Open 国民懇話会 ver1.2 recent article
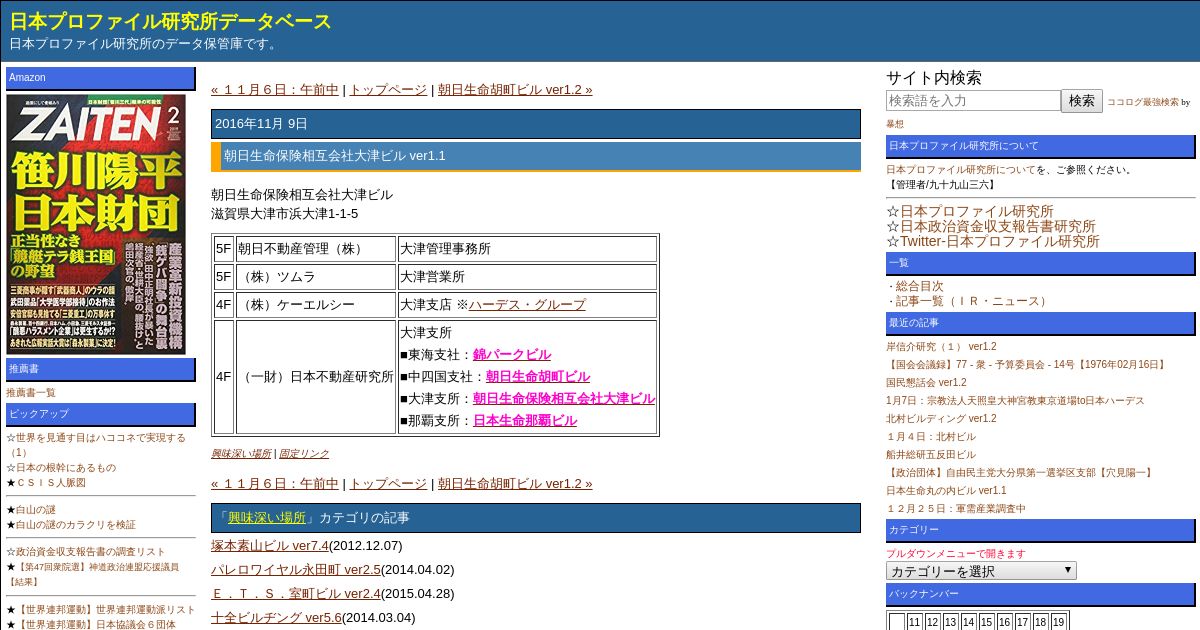 (926, 382)
